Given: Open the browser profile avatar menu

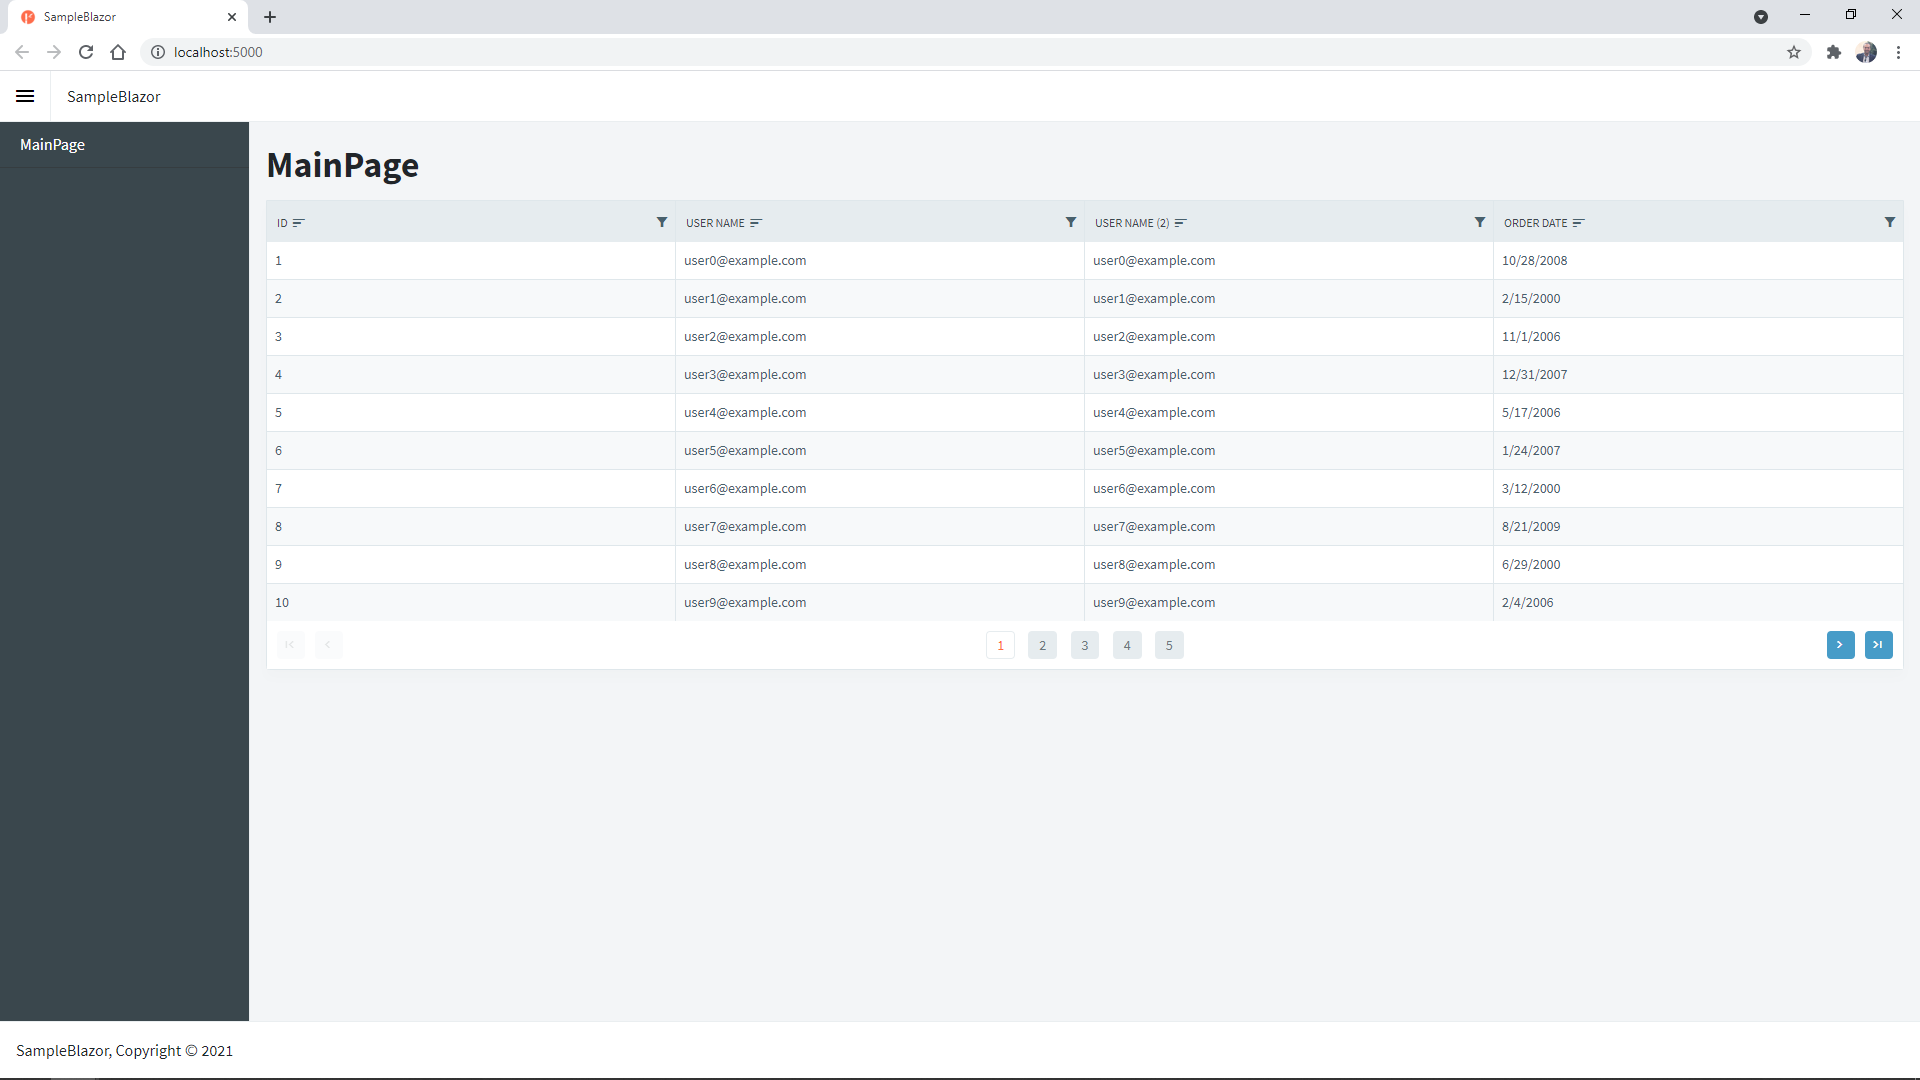Looking at the screenshot, I should coord(1867,52).
